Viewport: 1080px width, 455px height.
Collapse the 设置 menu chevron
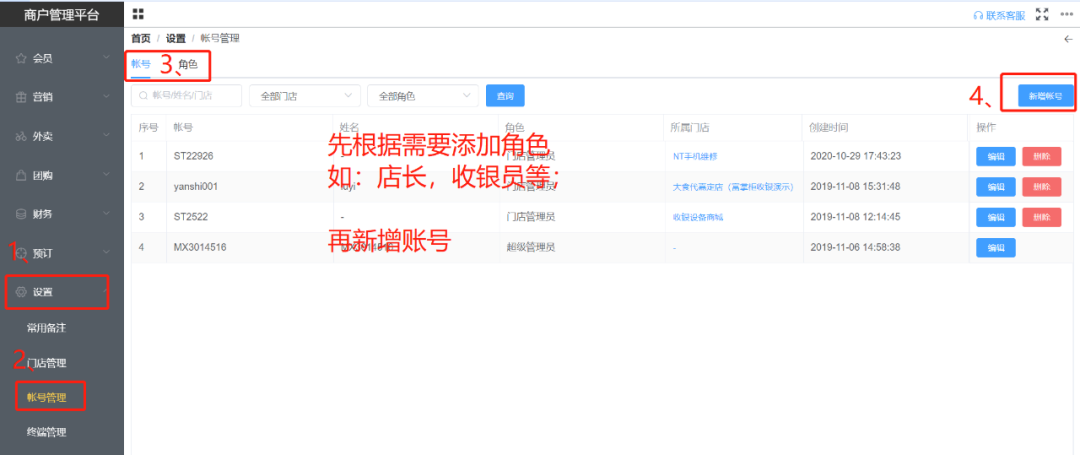click(x=106, y=291)
